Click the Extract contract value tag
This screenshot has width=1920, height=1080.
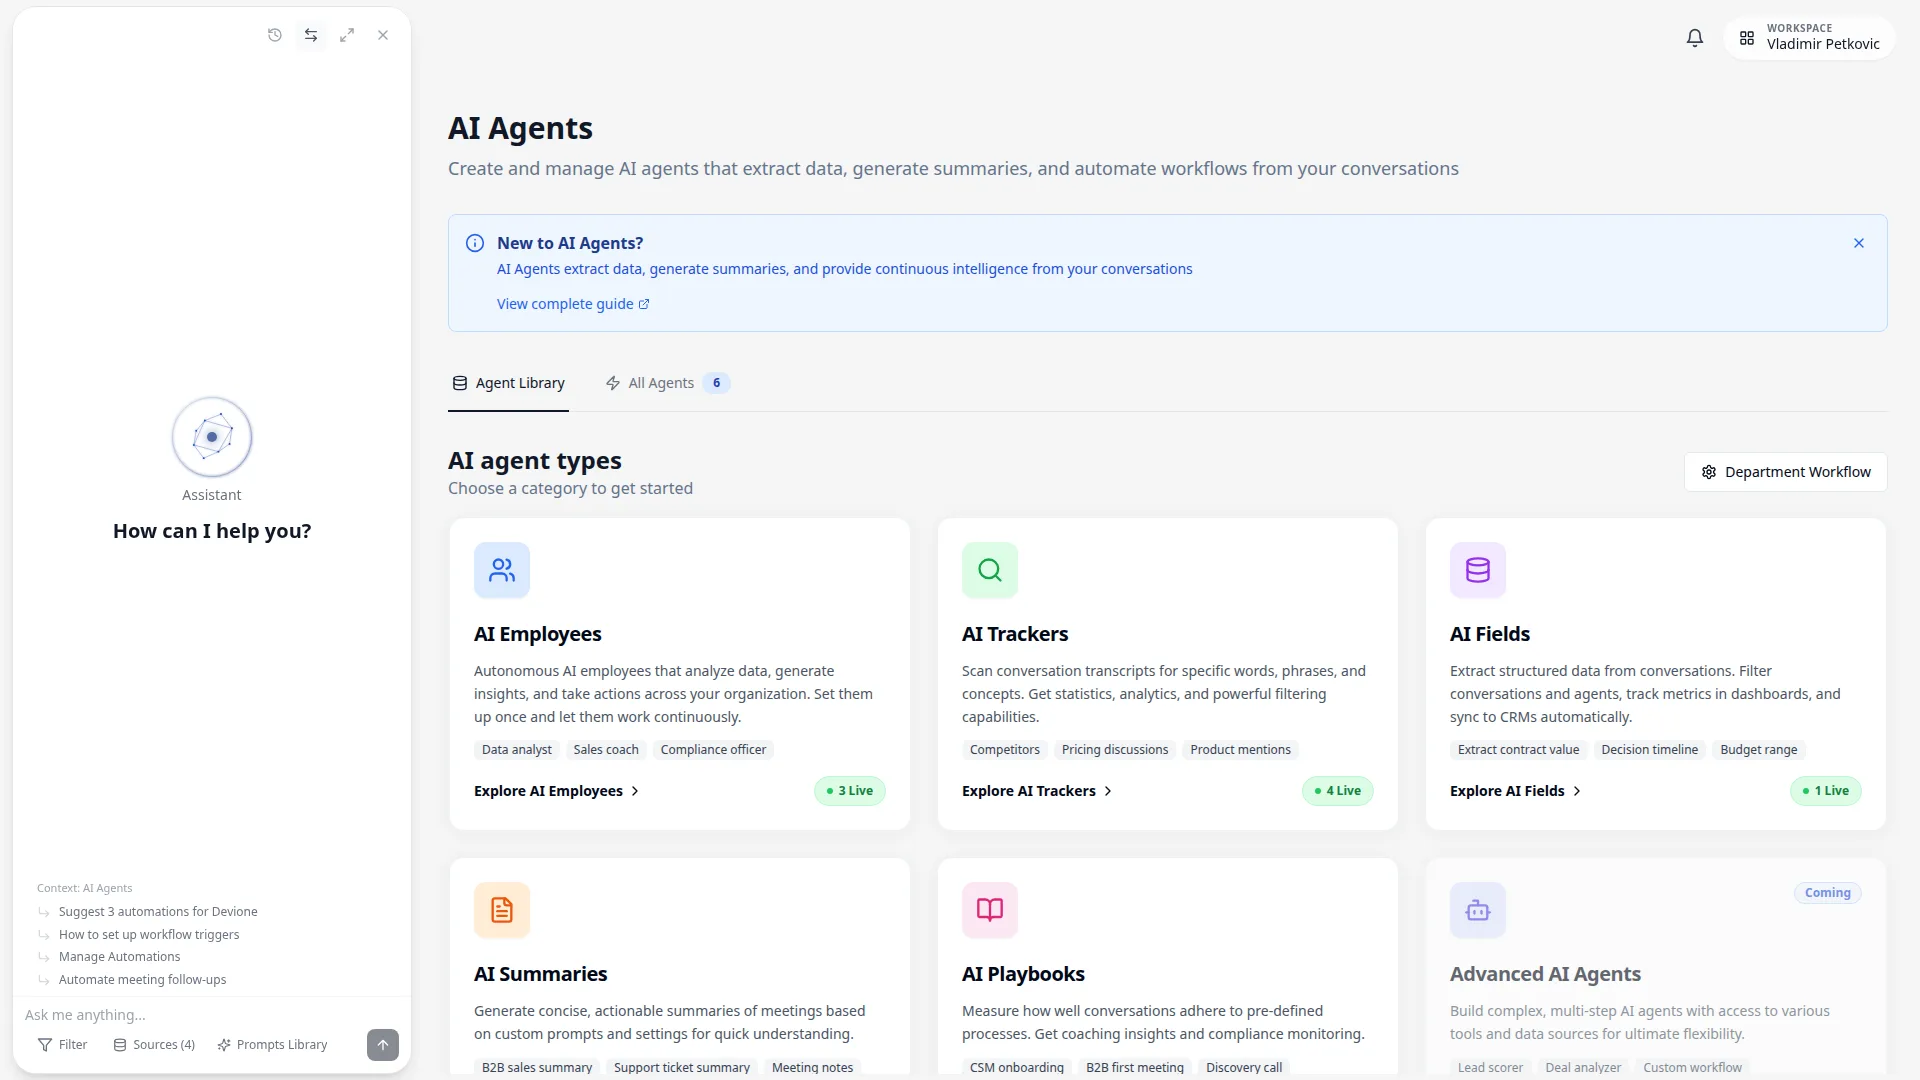(x=1519, y=750)
